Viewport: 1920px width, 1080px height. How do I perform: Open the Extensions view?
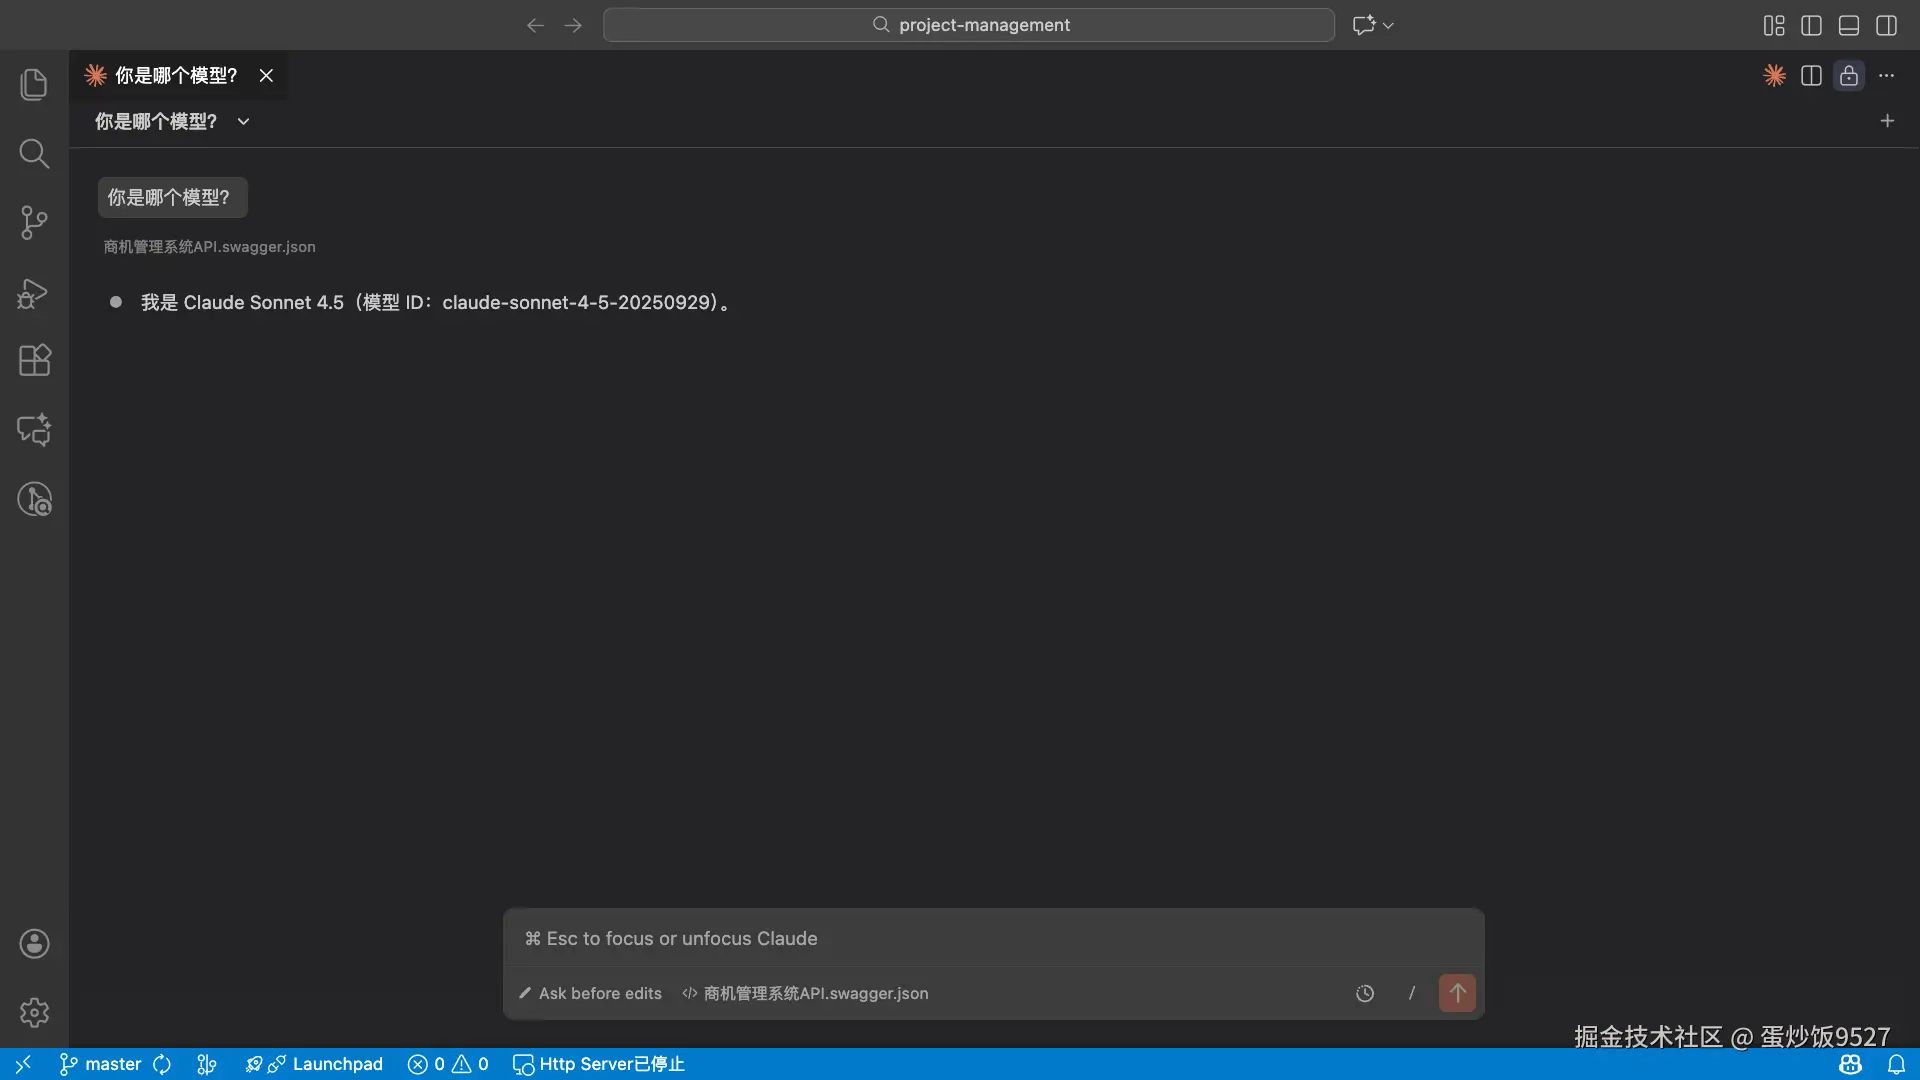pos(34,360)
